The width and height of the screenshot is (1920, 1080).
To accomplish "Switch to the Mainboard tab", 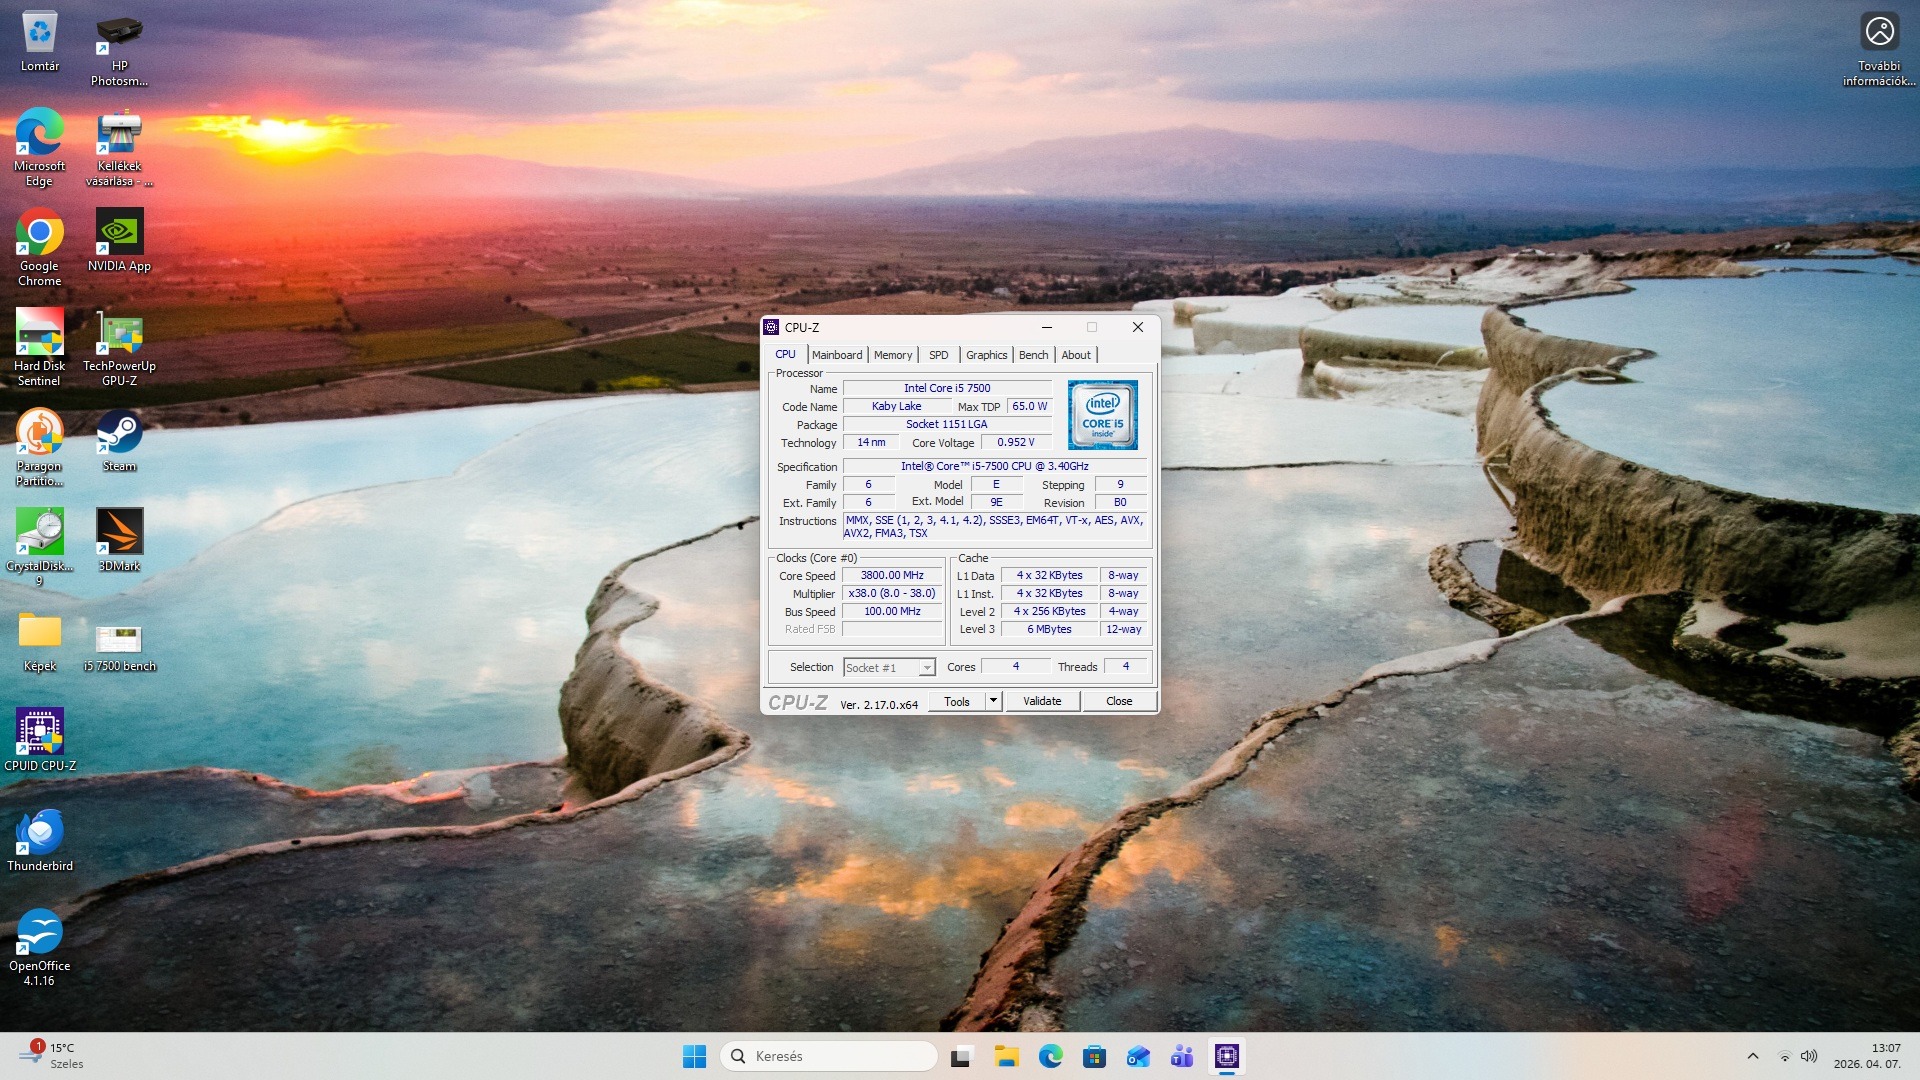I will (x=836, y=355).
